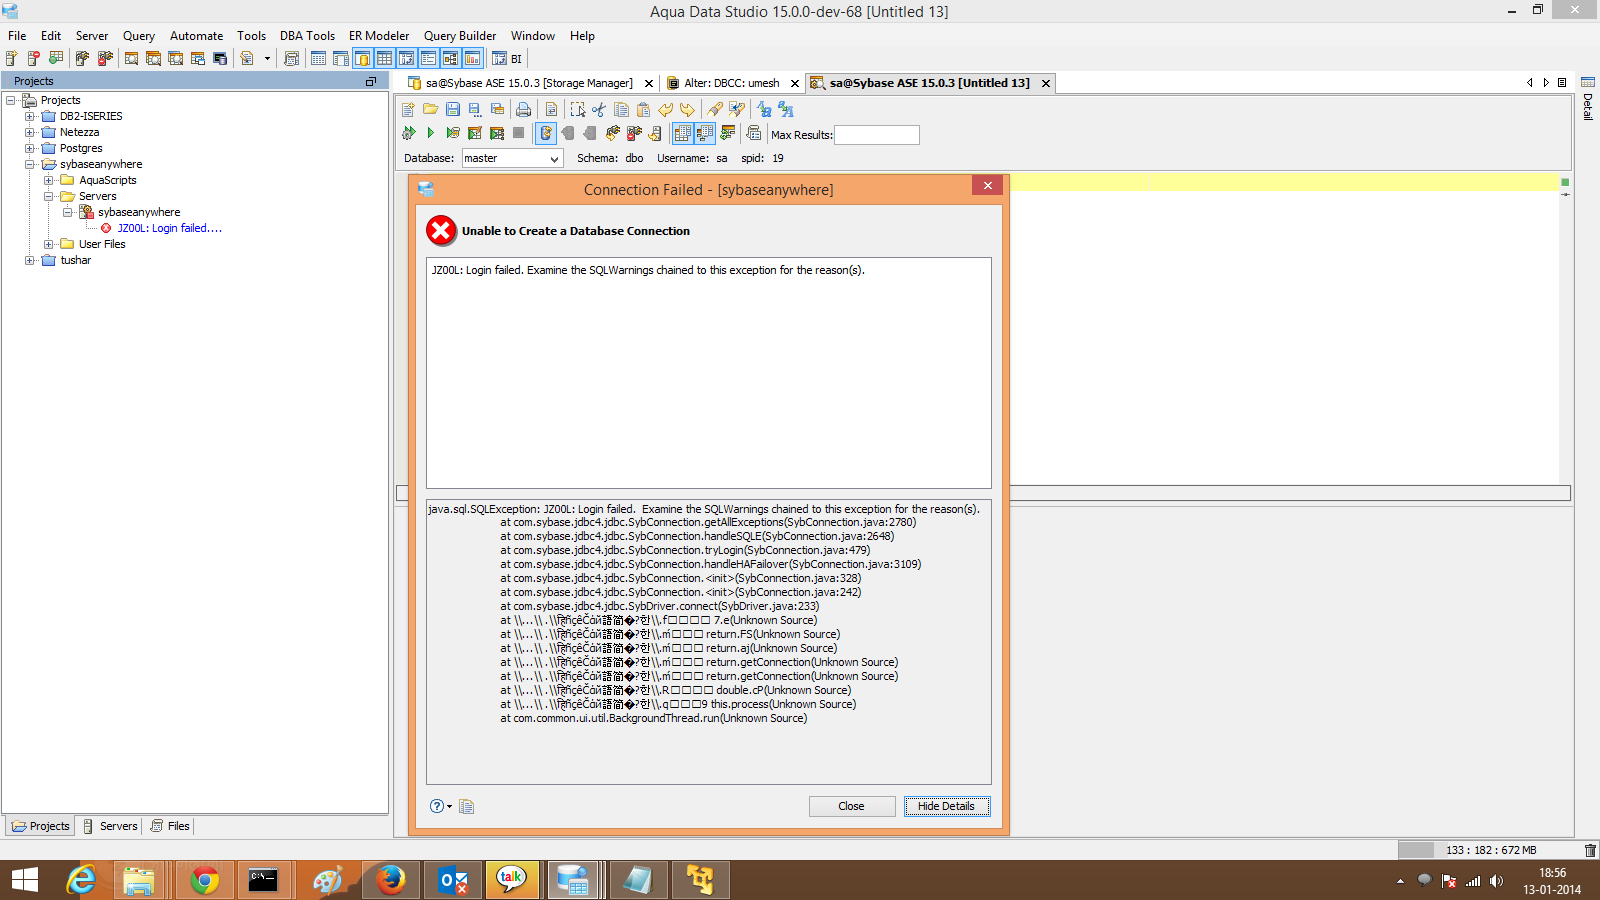The image size is (1600, 900).
Task: Click the Outlook taskbar icon
Action: 452,880
